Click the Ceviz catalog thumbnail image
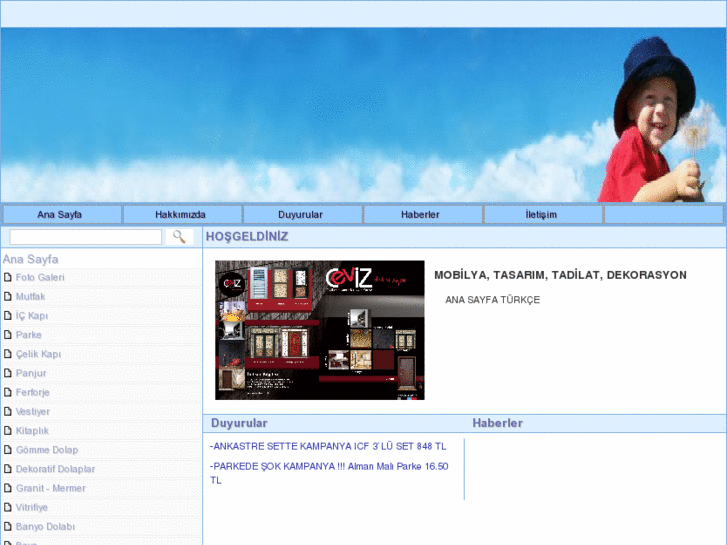The height and width of the screenshot is (545, 727). 319,330
